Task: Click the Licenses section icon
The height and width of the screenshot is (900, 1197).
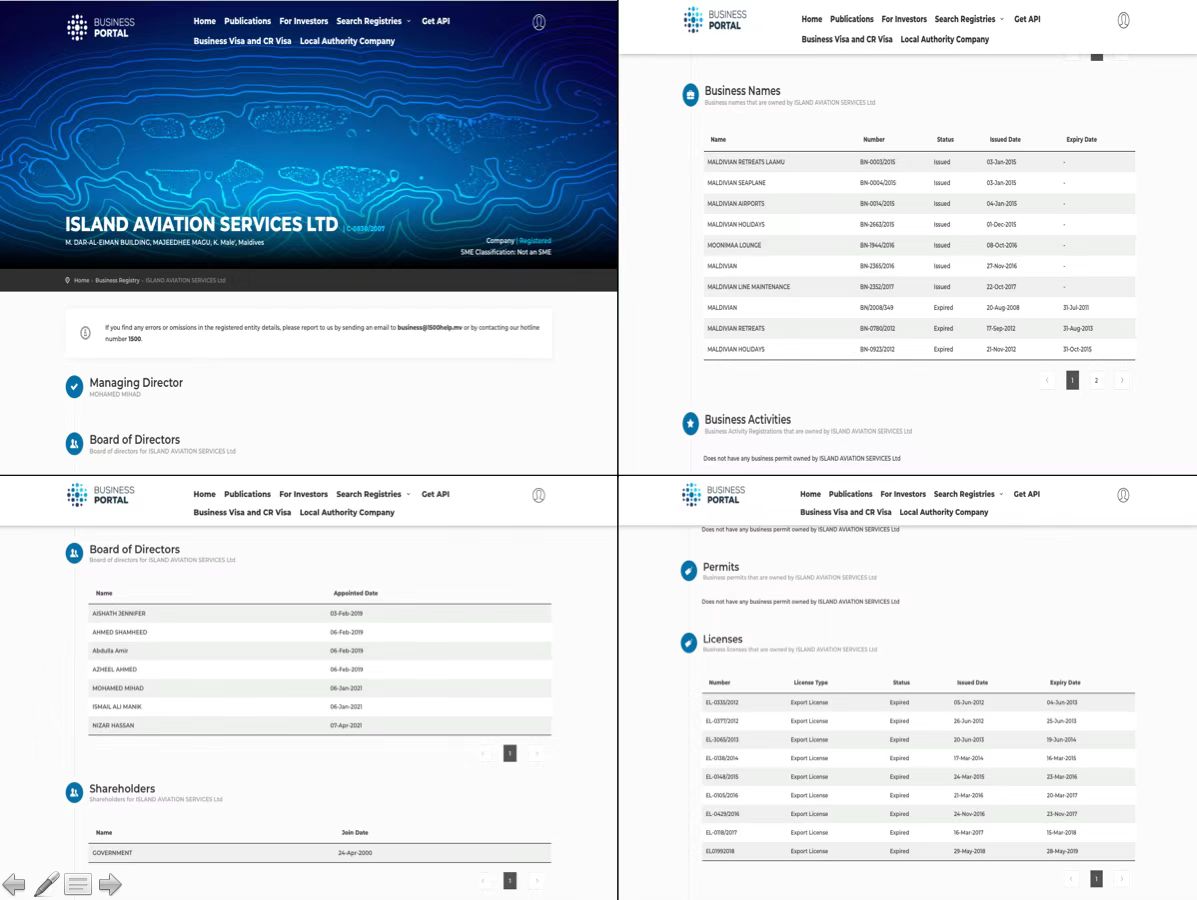Action: (689, 643)
